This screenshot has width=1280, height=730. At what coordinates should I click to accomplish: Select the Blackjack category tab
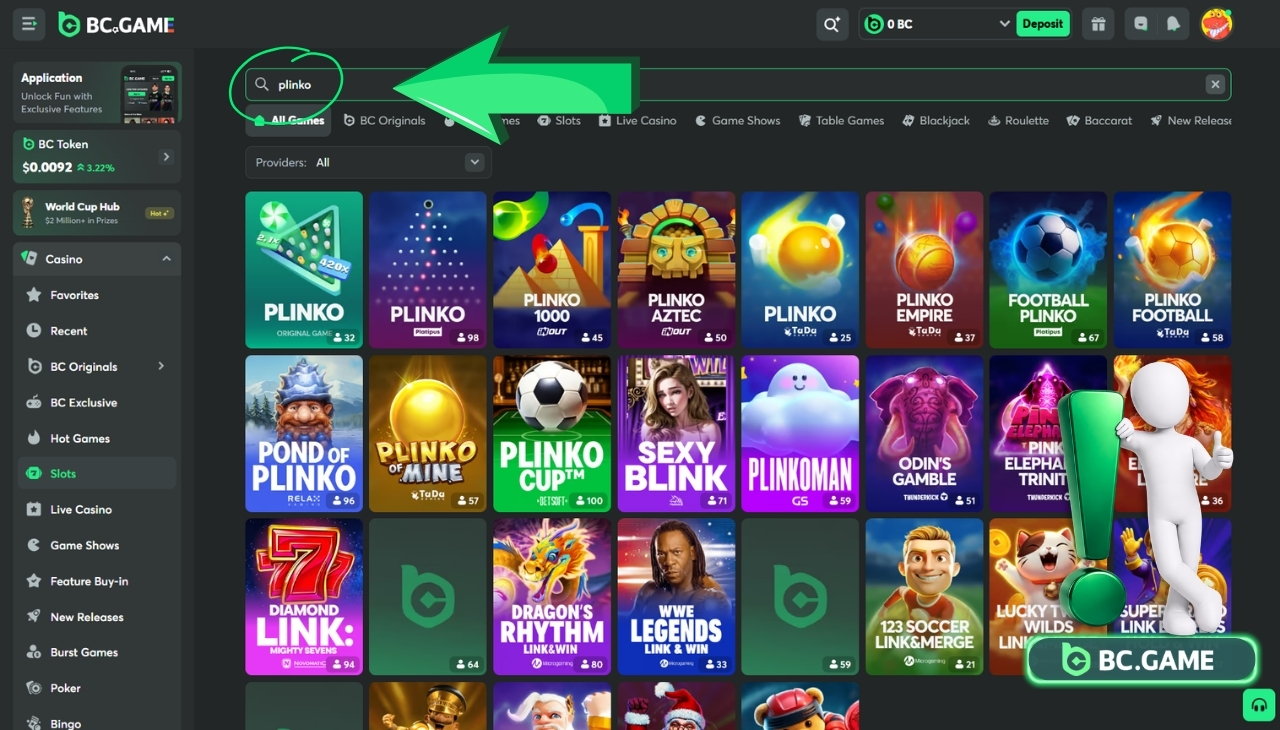click(936, 121)
